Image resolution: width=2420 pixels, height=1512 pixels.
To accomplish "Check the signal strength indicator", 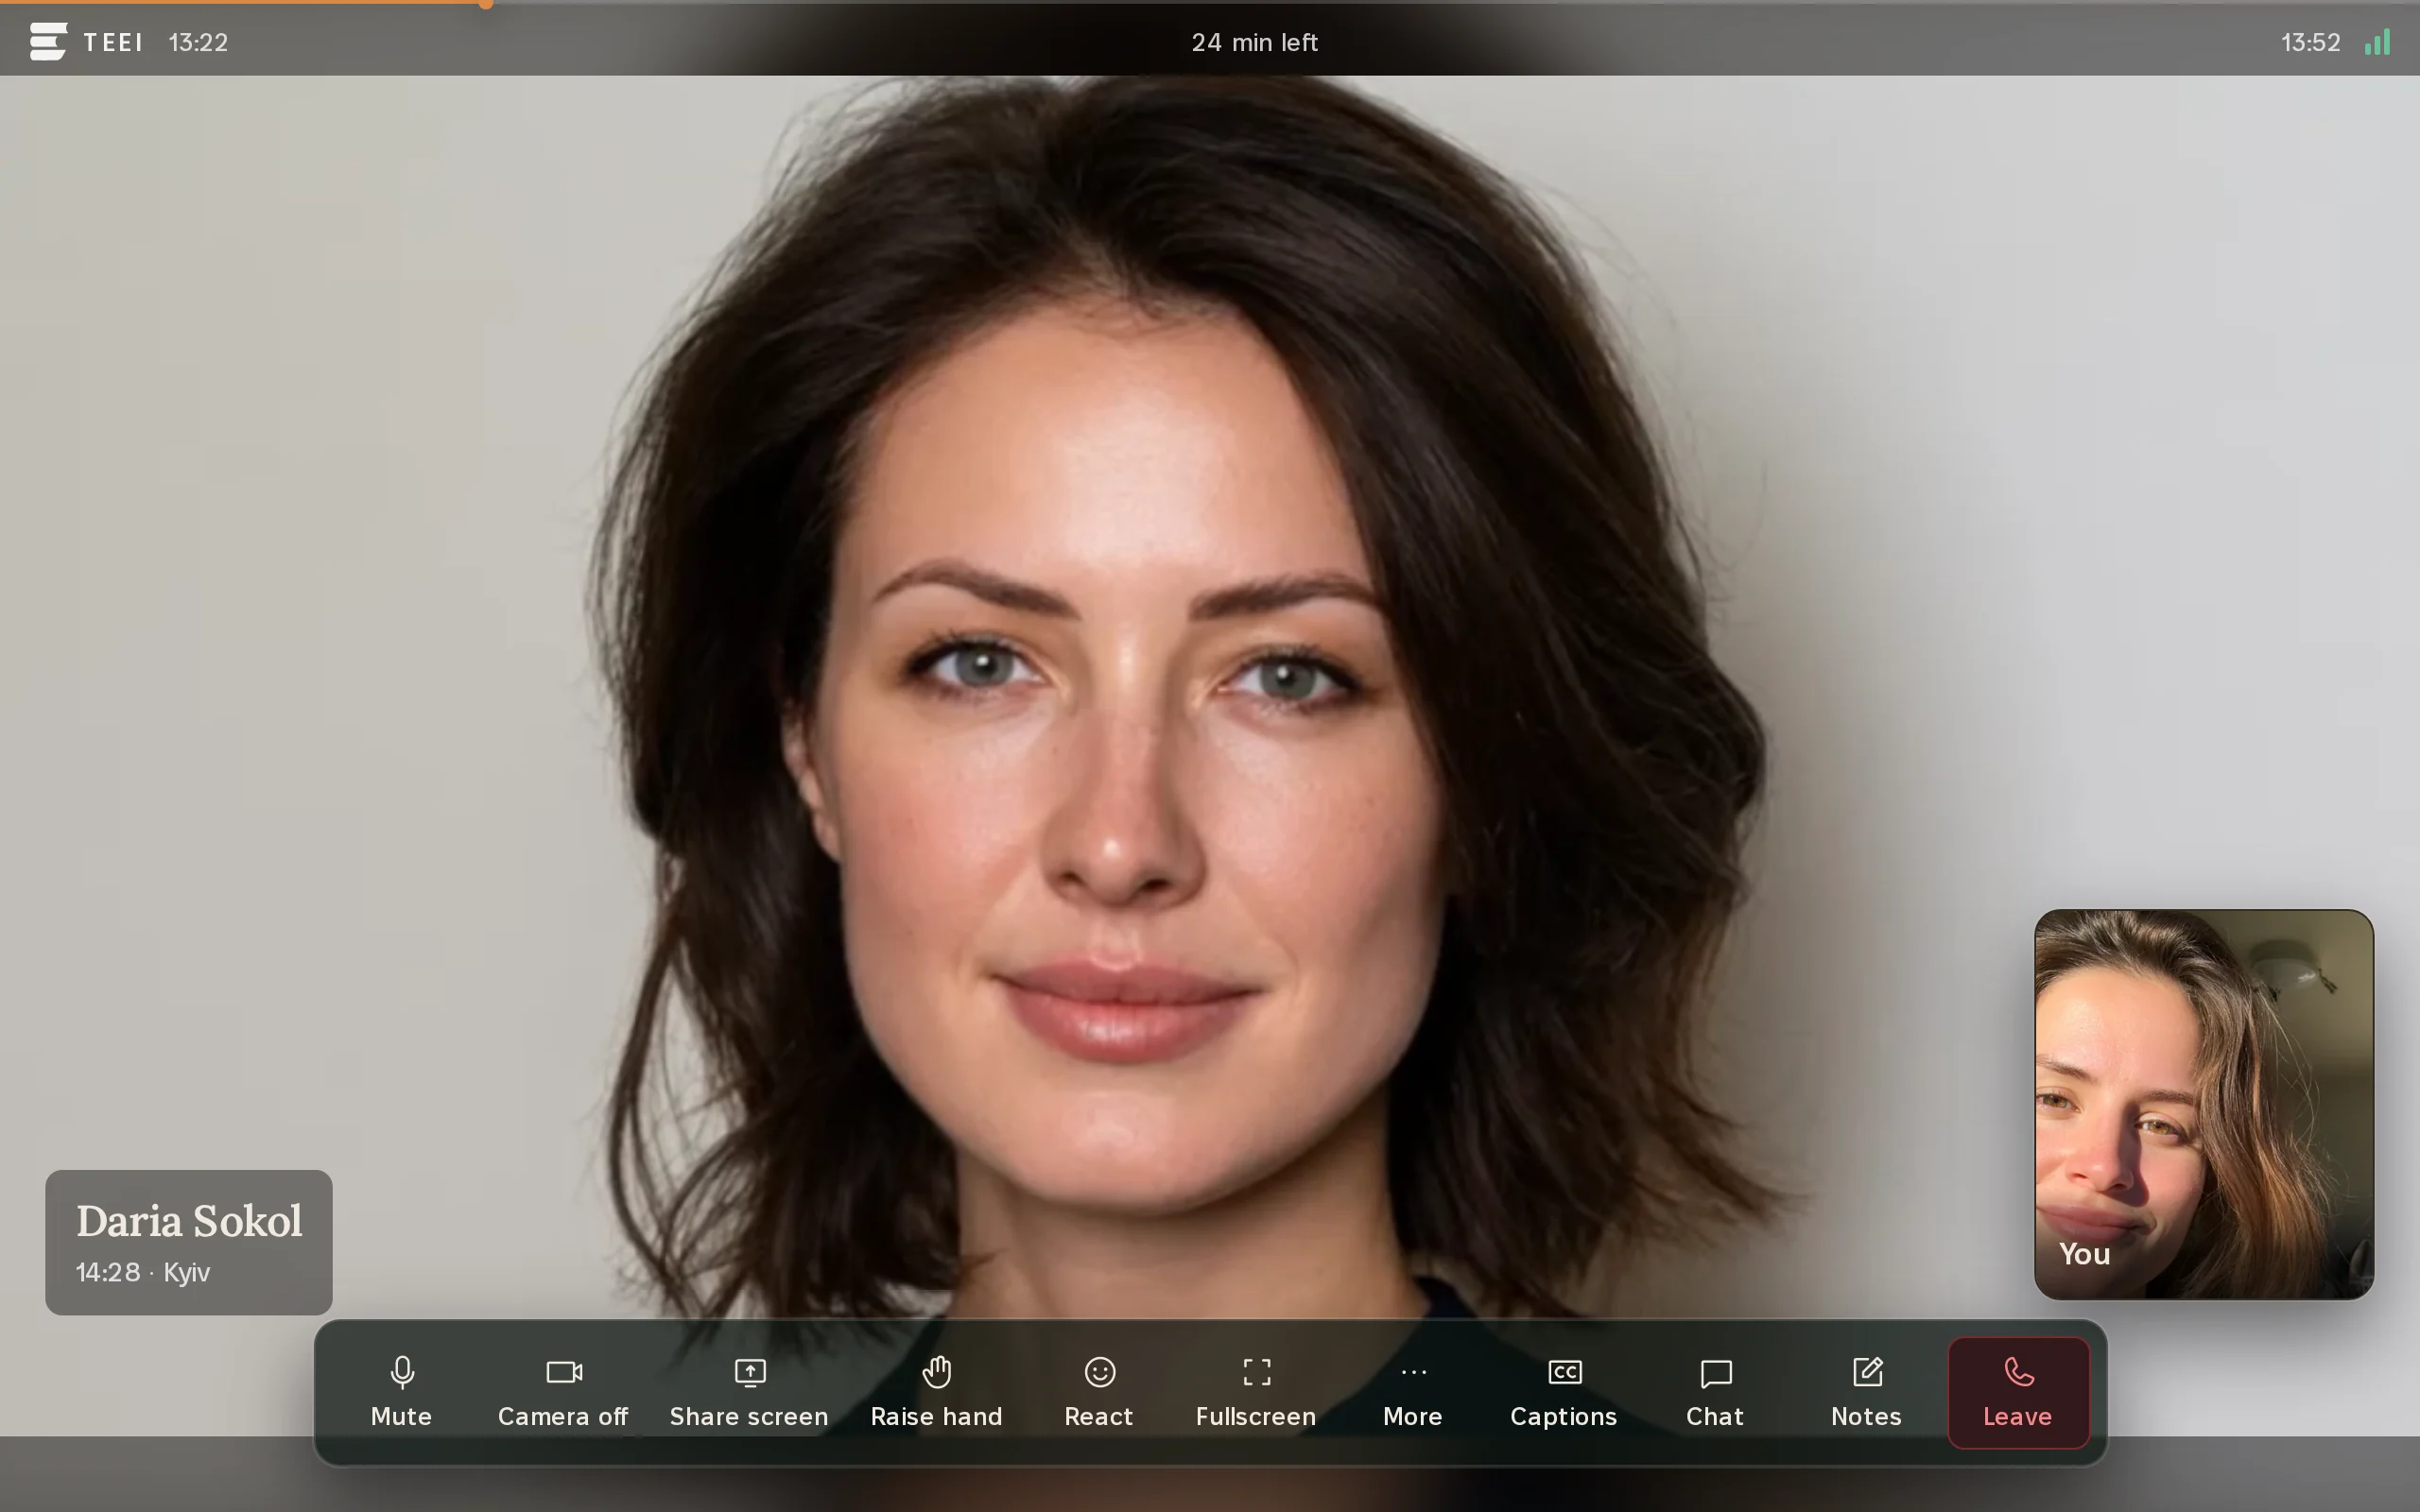I will point(2377,42).
